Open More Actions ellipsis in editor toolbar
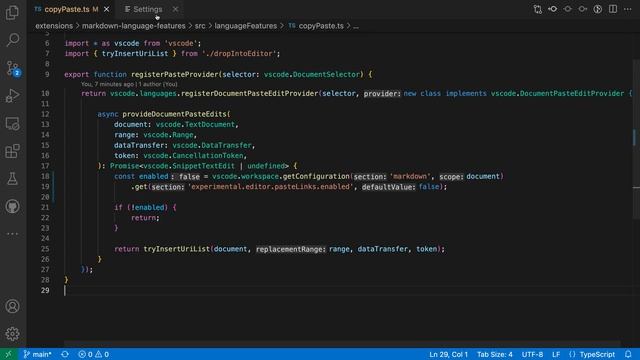 tap(628, 9)
